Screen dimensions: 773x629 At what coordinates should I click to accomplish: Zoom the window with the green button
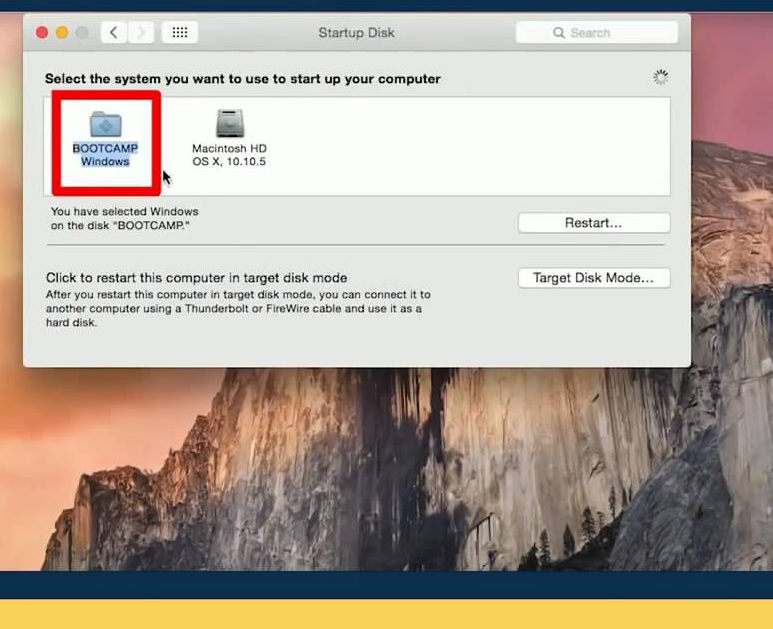82,33
